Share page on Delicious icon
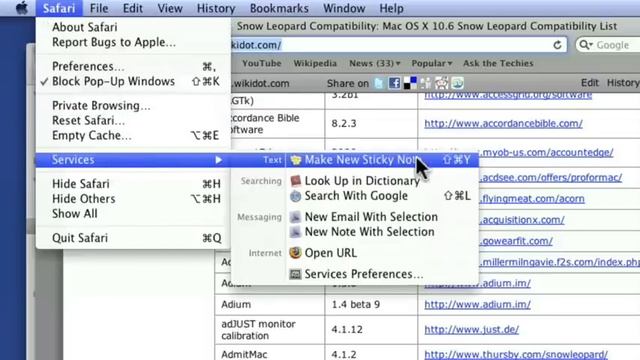This screenshot has height=360, width=640. tap(410, 83)
